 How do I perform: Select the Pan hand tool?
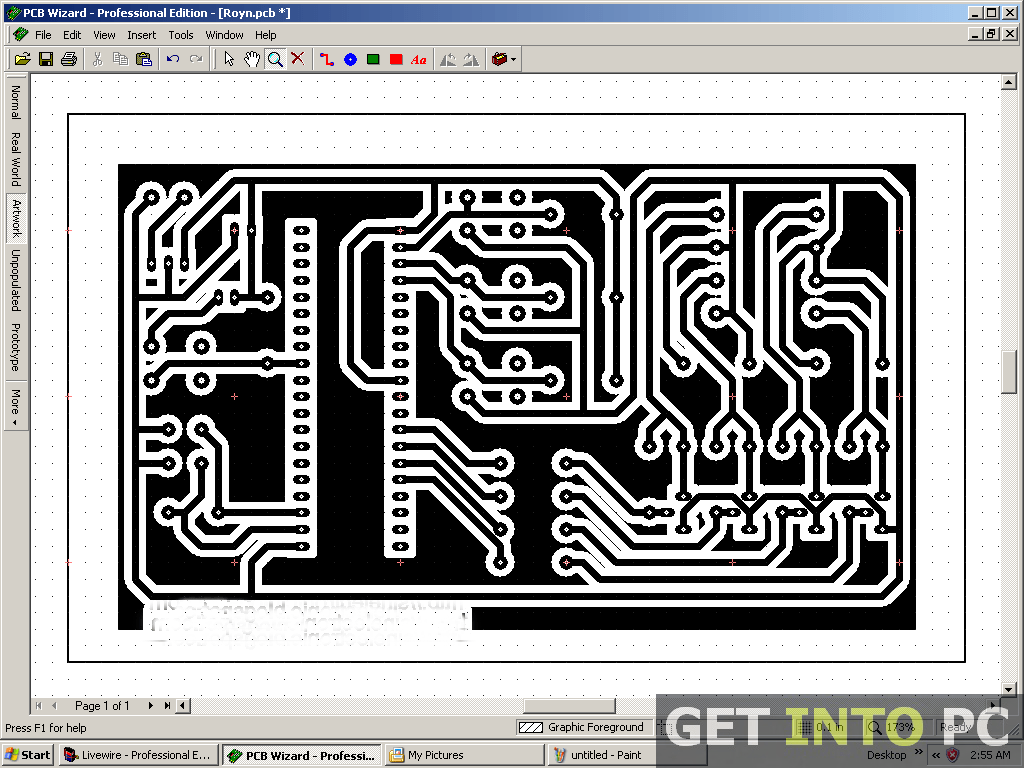pyautogui.click(x=253, y=59)
